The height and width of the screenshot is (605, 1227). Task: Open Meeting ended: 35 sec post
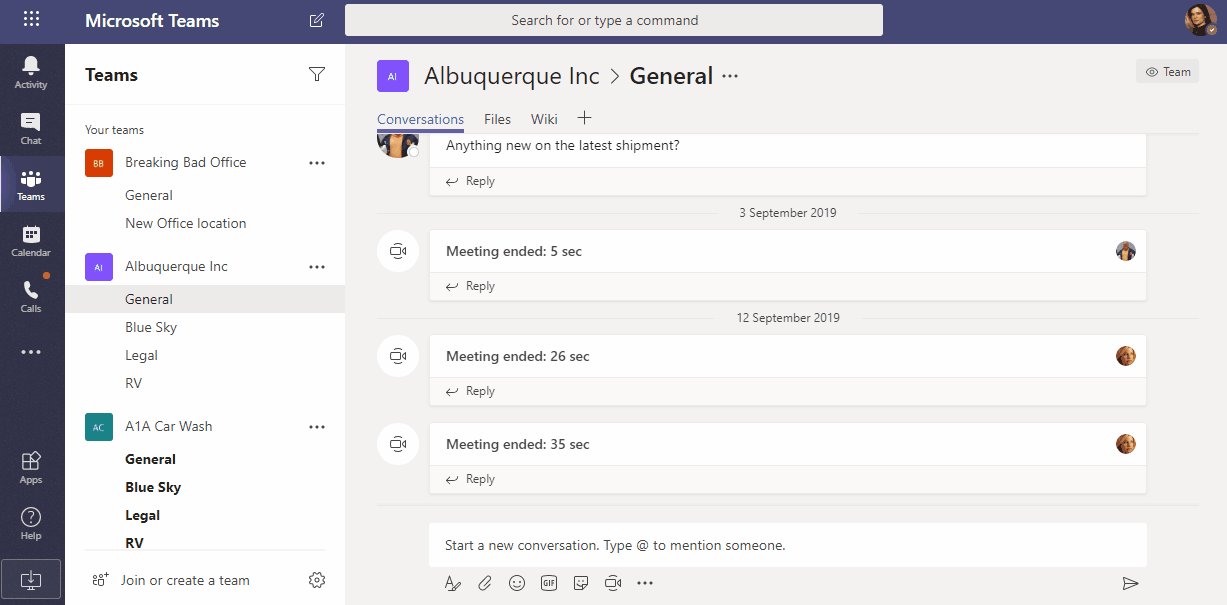coord(787,444)
